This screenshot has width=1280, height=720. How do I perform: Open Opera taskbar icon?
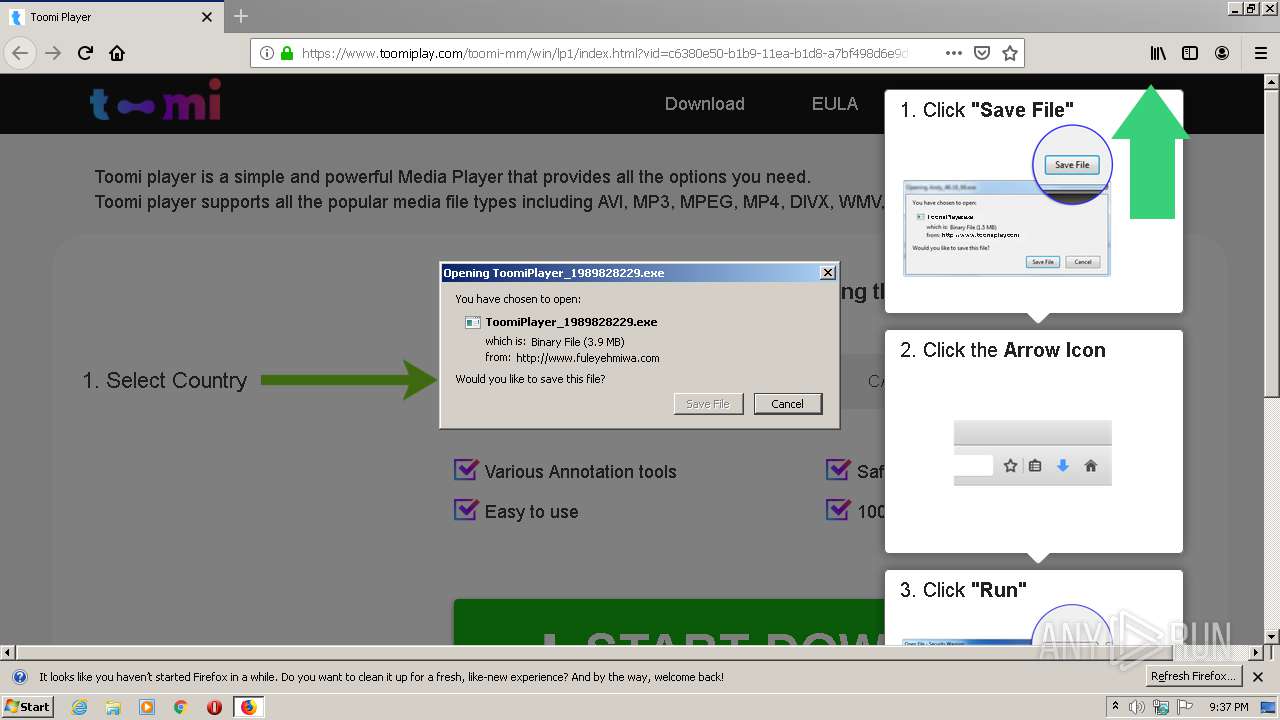[214, 707]
